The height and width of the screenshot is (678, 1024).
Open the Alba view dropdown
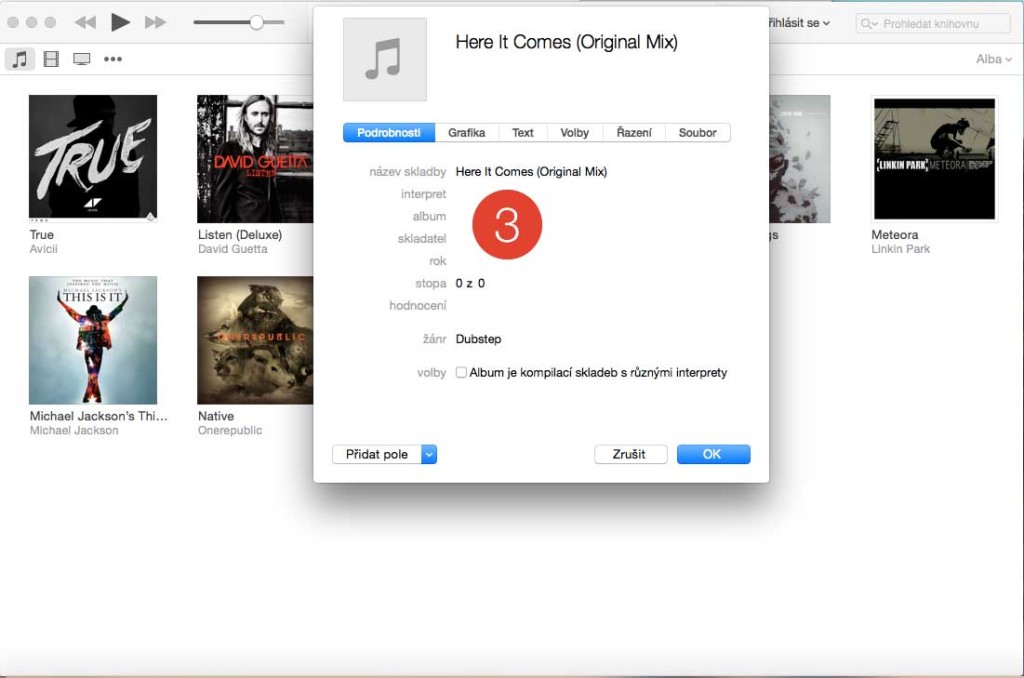993,59
